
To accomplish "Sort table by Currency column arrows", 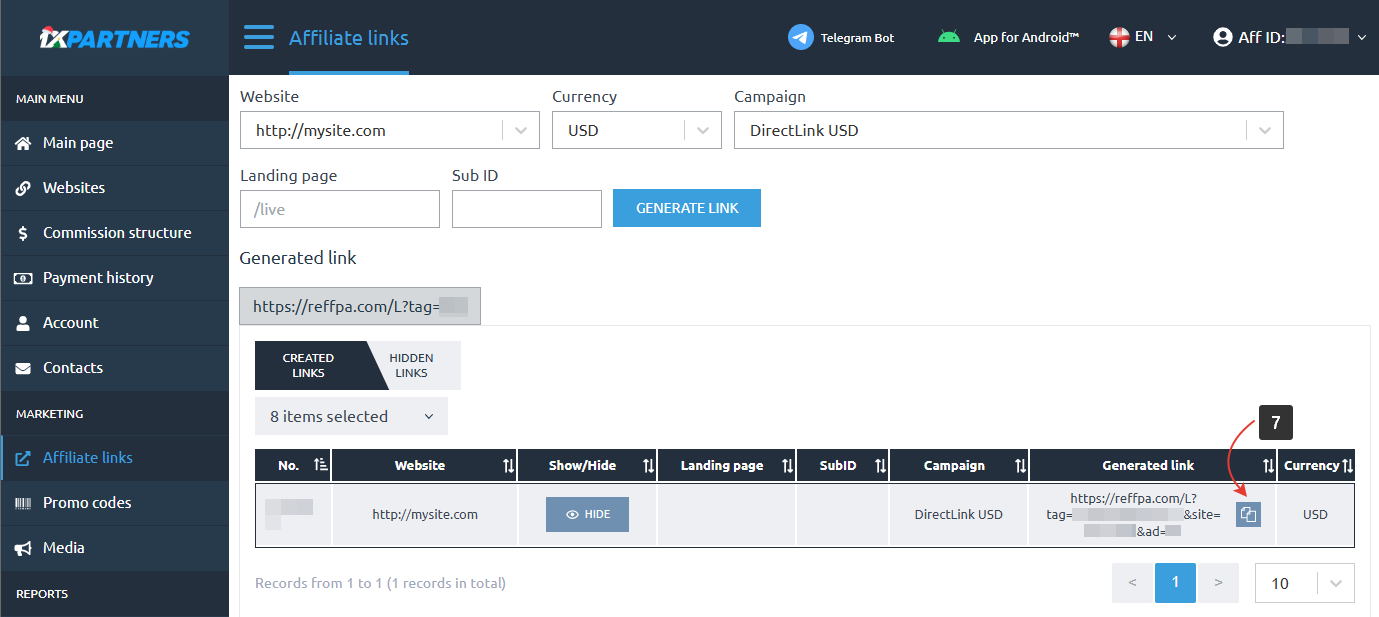I will tap(1347, 465).
